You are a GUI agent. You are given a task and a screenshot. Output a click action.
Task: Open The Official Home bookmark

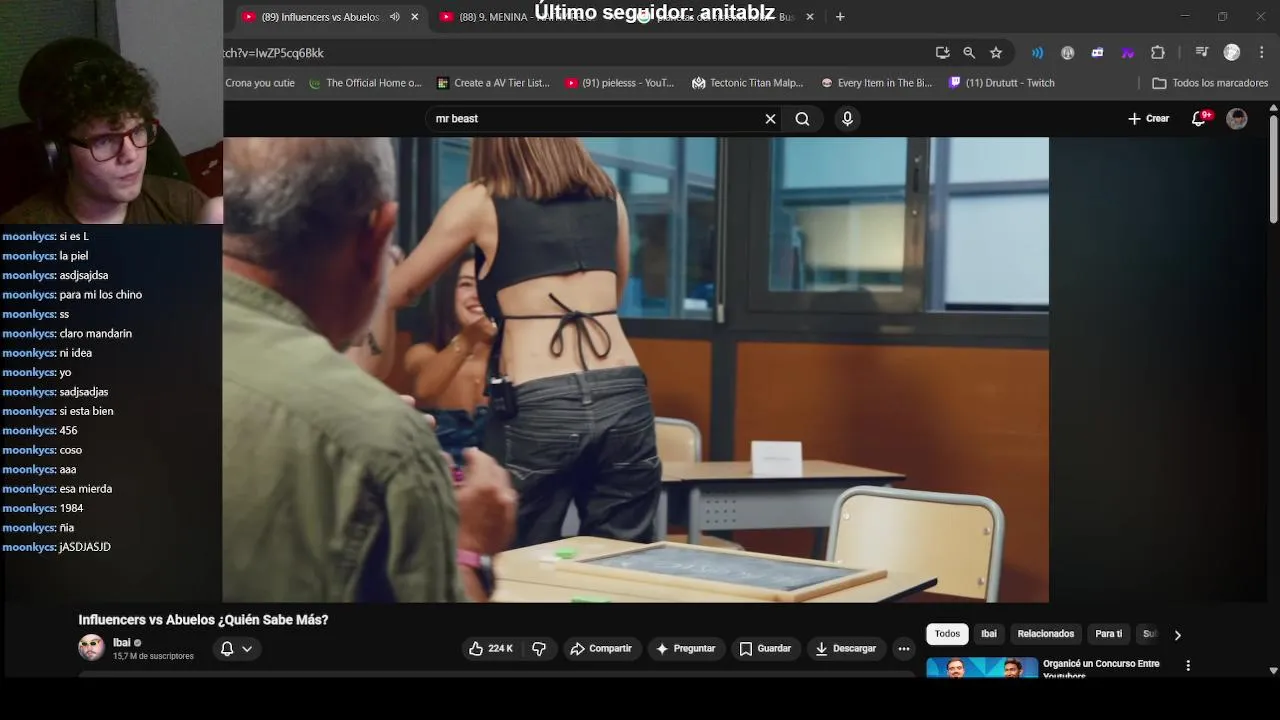pyautogui.click(x=365, y=83)
